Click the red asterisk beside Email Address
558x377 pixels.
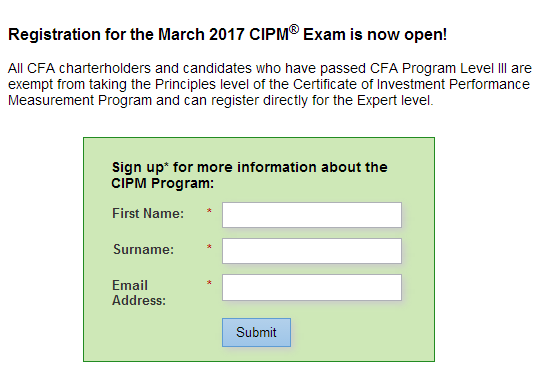pyautogui.click(x=209, y=283)
